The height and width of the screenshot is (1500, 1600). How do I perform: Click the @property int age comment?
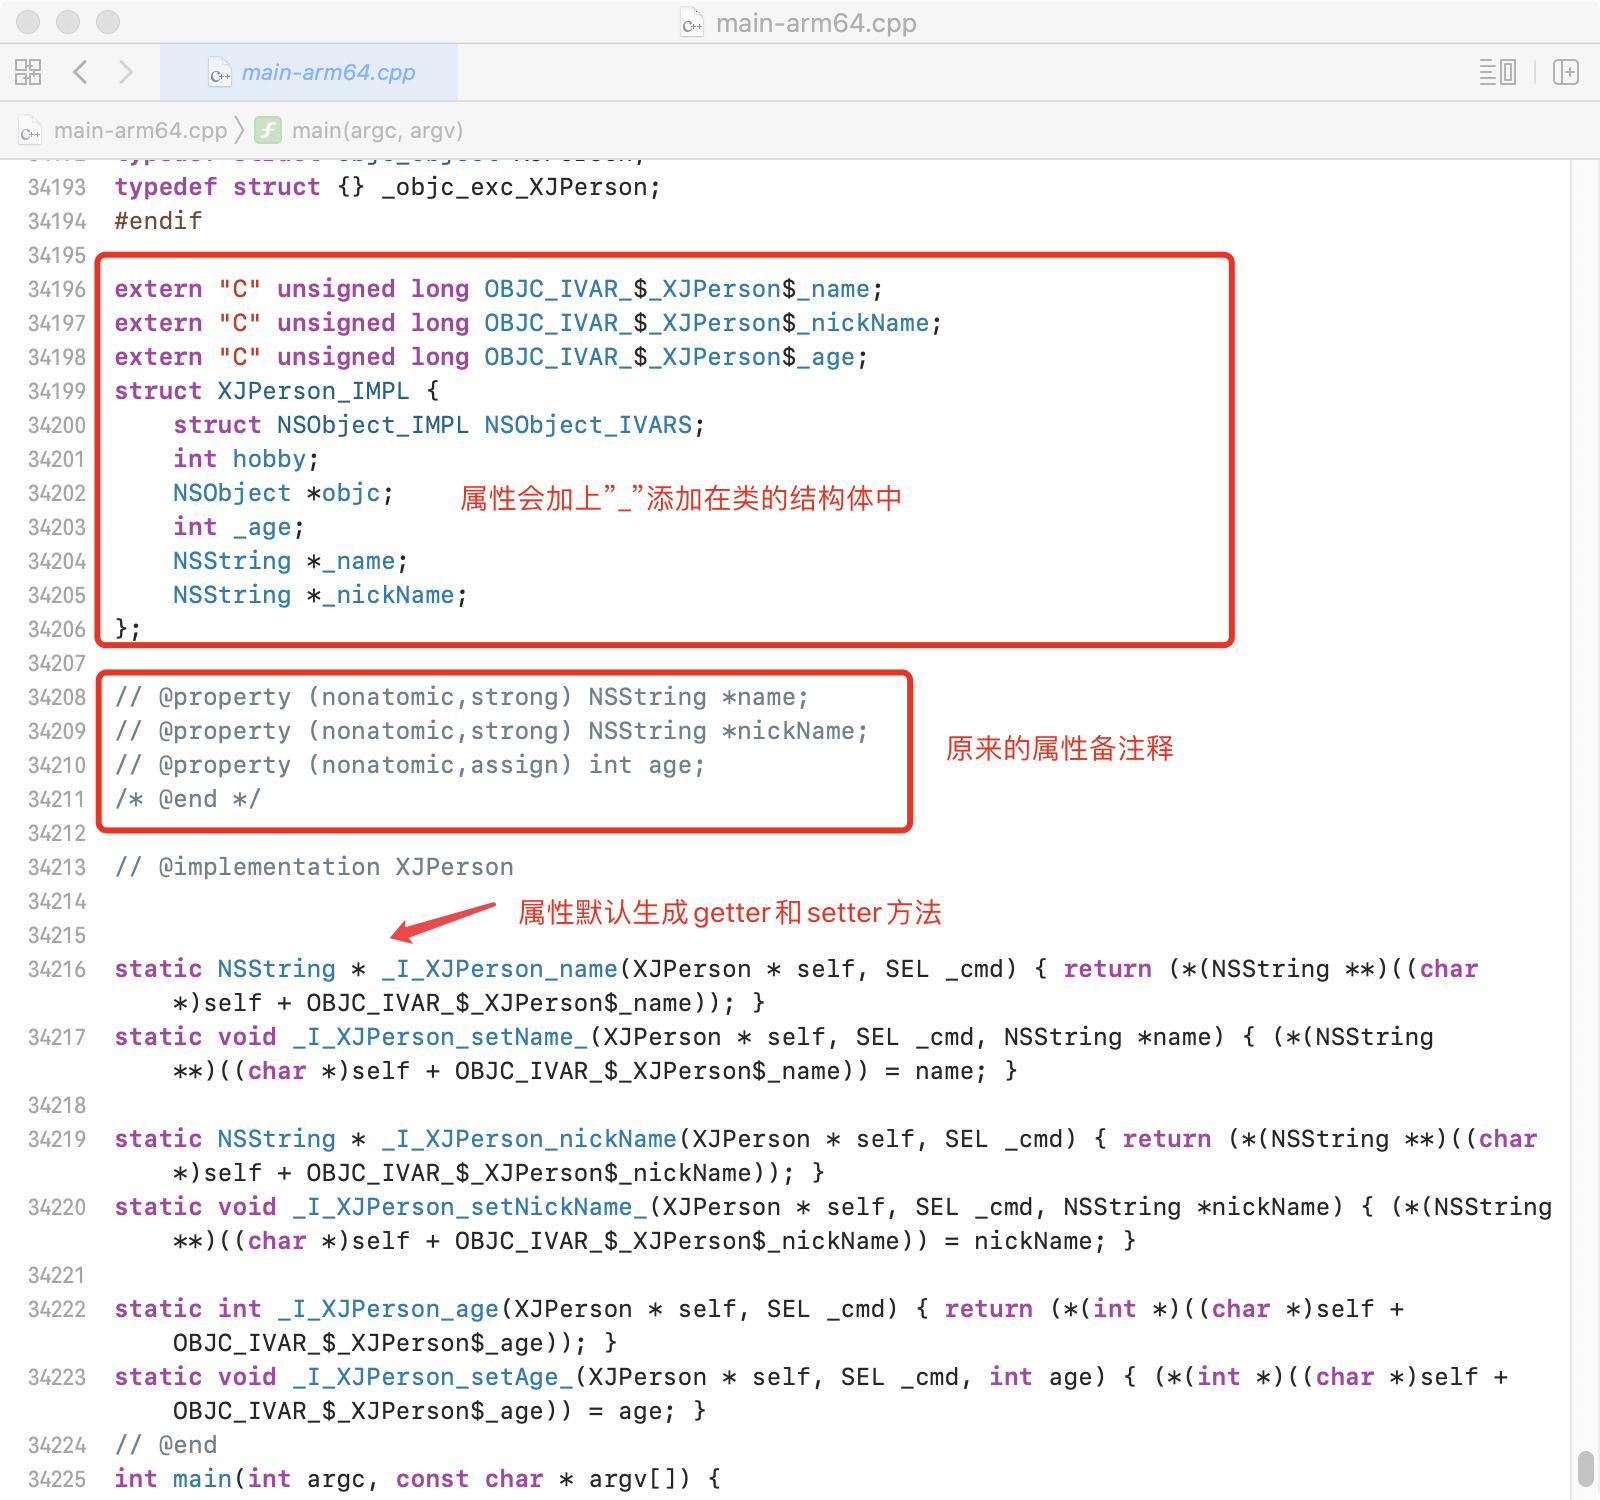[x=409, y=765]
